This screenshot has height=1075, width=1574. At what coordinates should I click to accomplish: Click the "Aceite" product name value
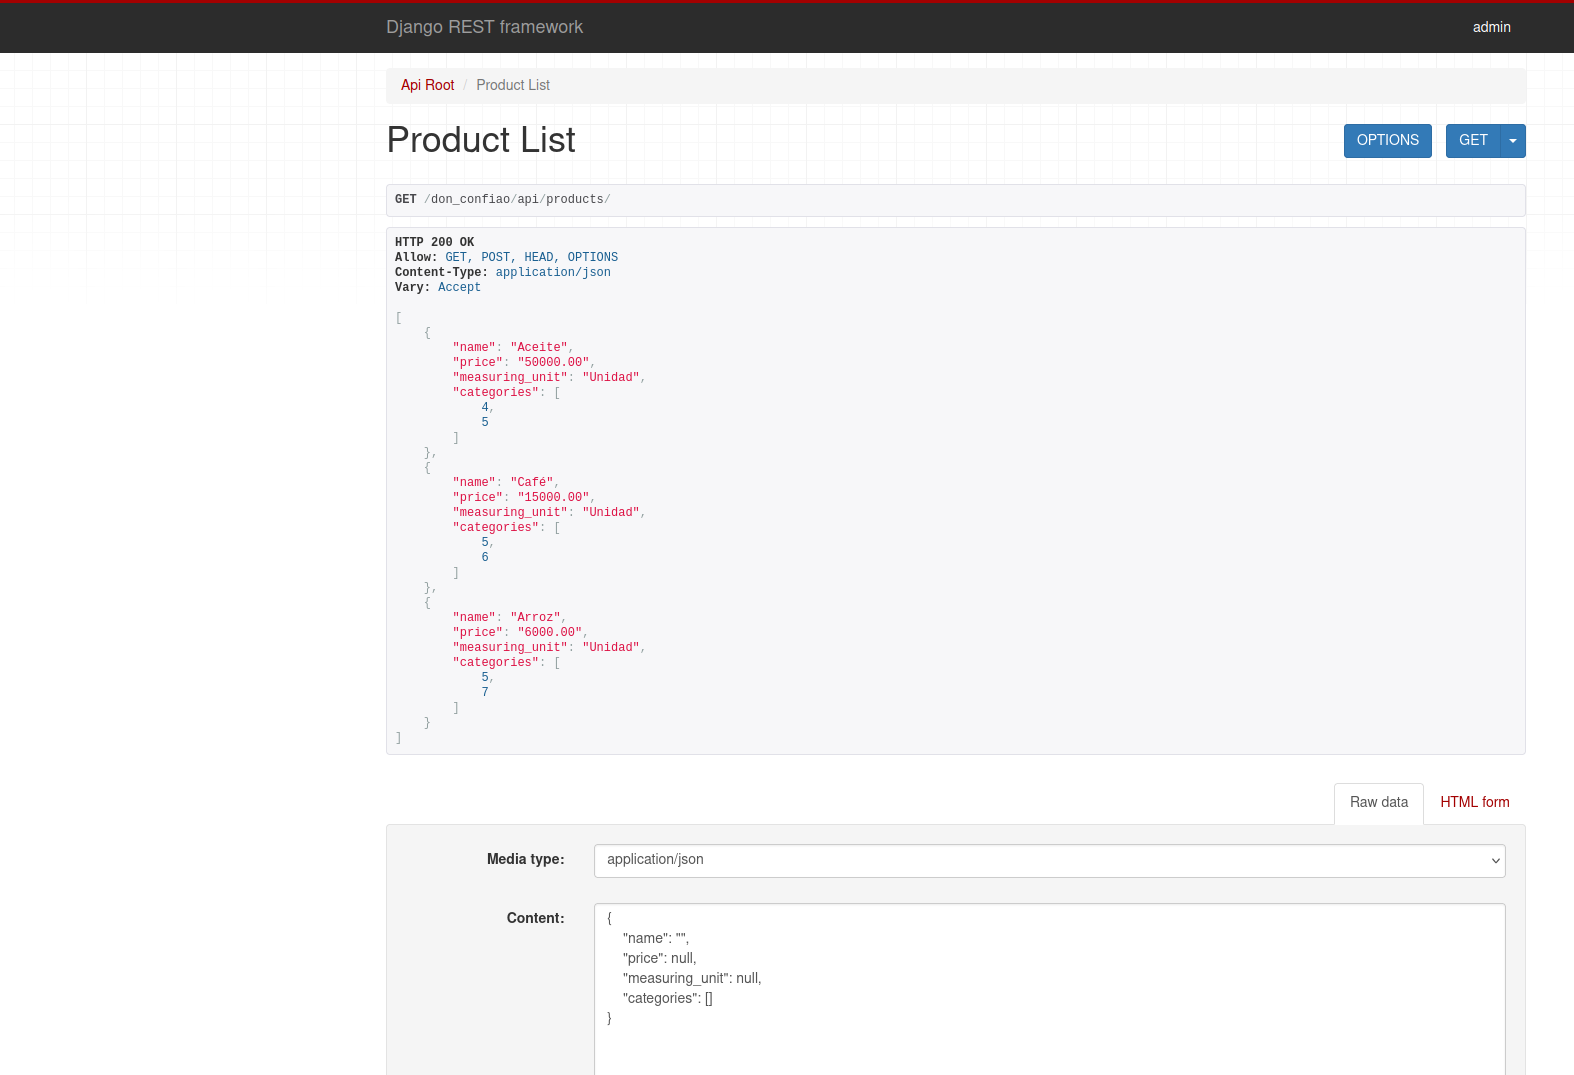[x=541, y=348]
